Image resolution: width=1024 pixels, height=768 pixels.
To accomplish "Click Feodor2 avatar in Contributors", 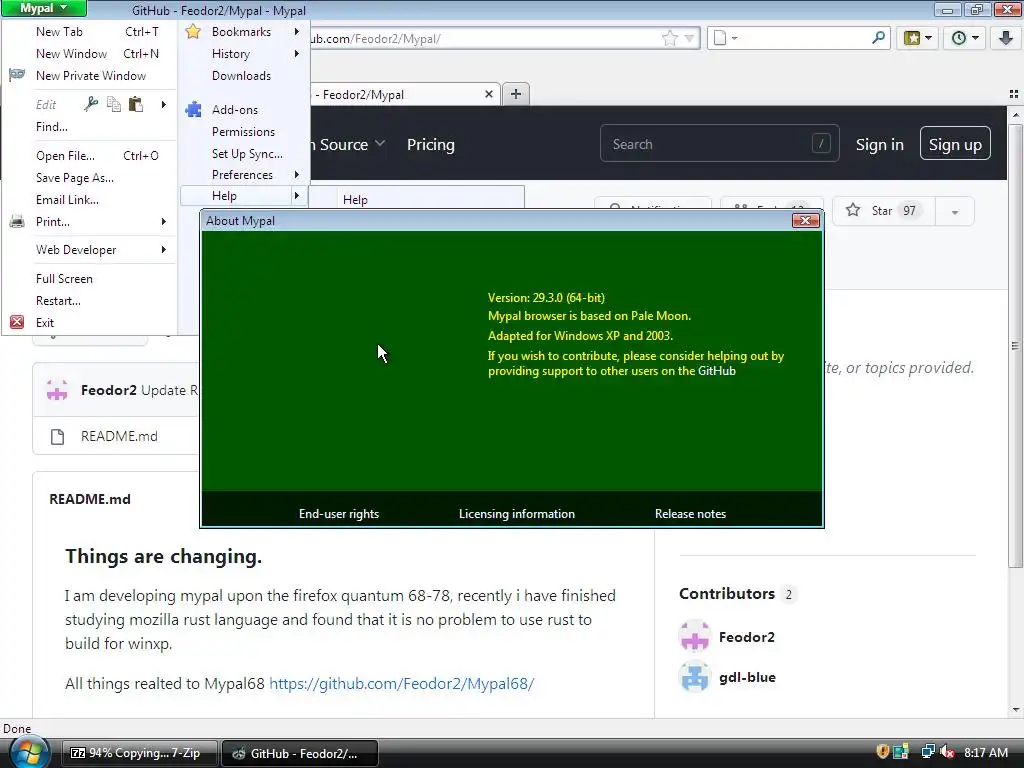I will click(x=695, y=637).
